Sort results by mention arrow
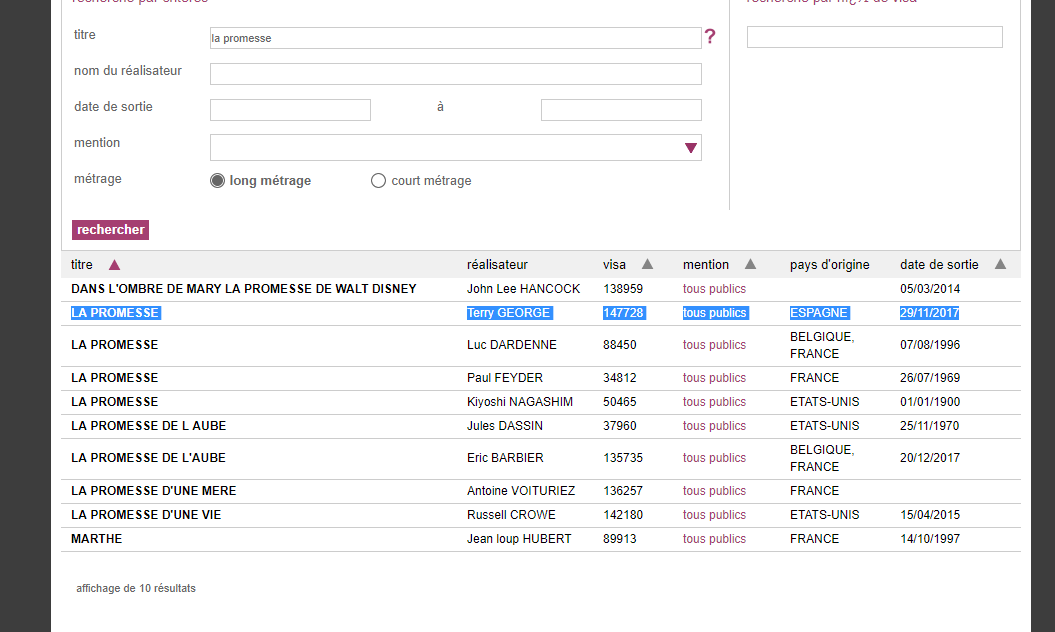 [750, 264]
